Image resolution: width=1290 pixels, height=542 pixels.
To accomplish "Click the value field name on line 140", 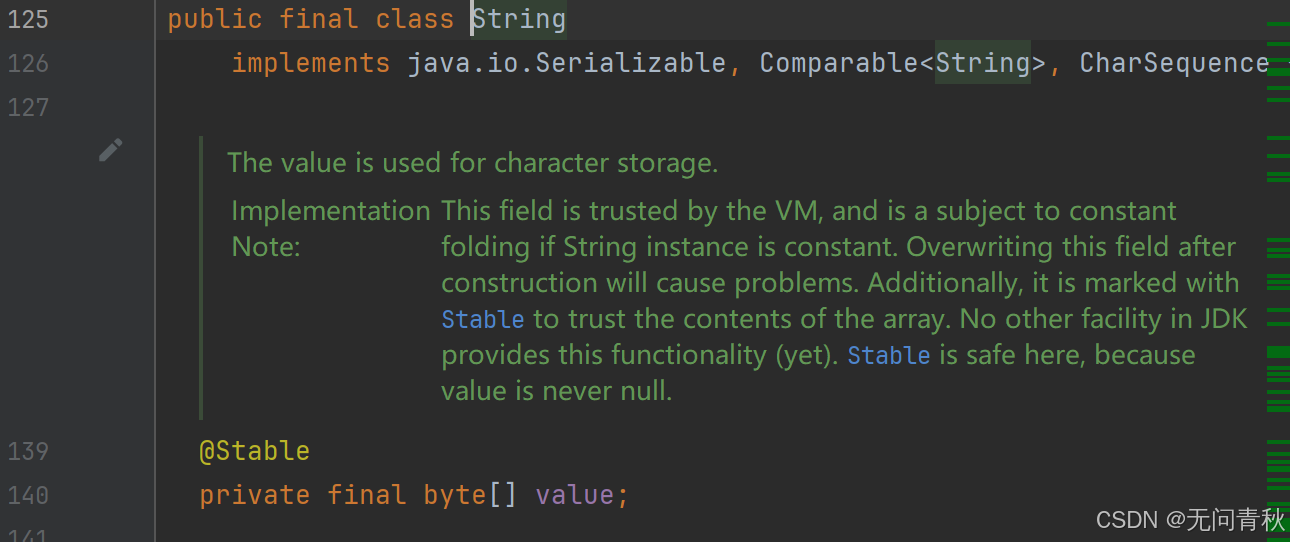I will coord(574,495).
